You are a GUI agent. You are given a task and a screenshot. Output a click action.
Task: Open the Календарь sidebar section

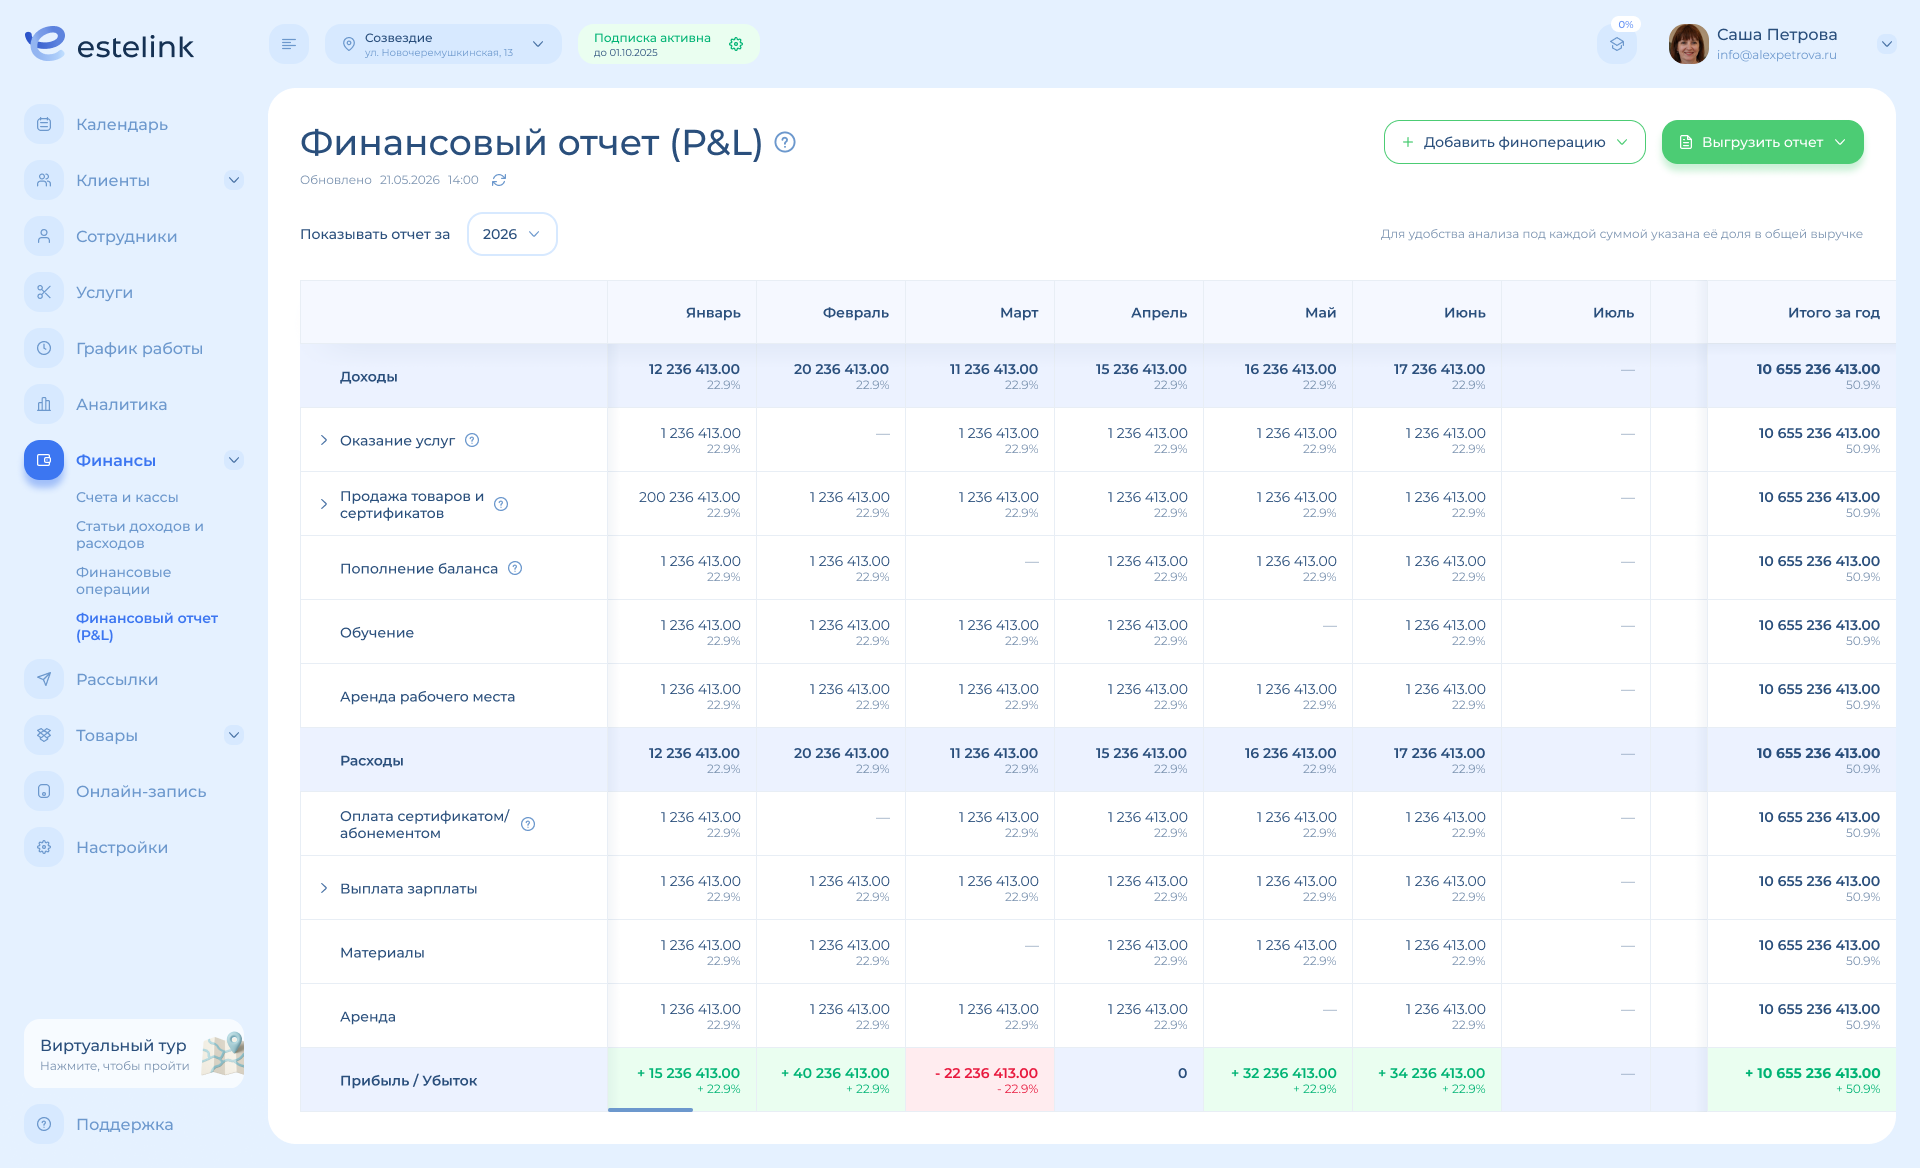click(121, 124)
